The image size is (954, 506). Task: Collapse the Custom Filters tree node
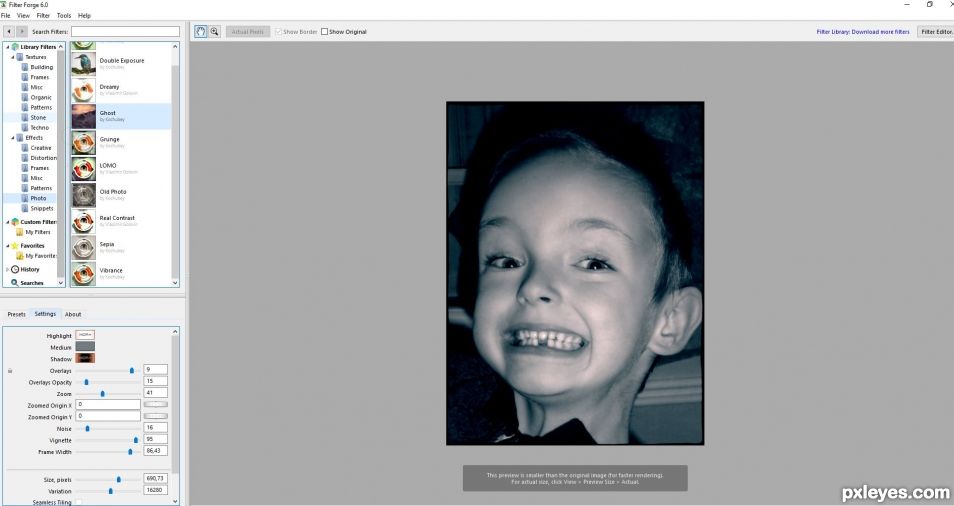pos(8,222)
